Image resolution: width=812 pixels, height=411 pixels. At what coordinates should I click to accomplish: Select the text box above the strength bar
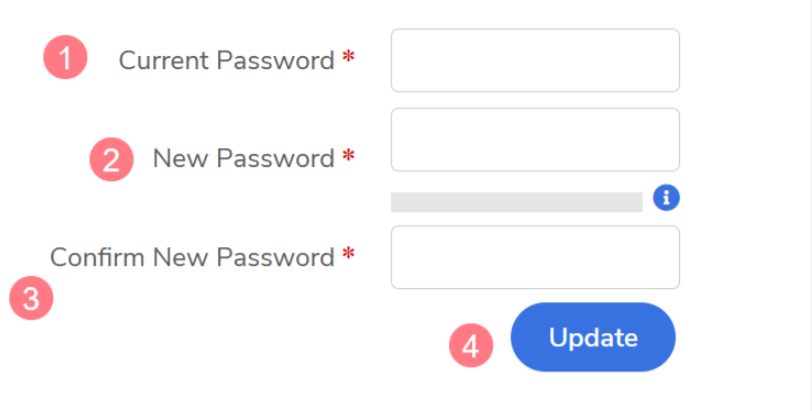(535, 140)
